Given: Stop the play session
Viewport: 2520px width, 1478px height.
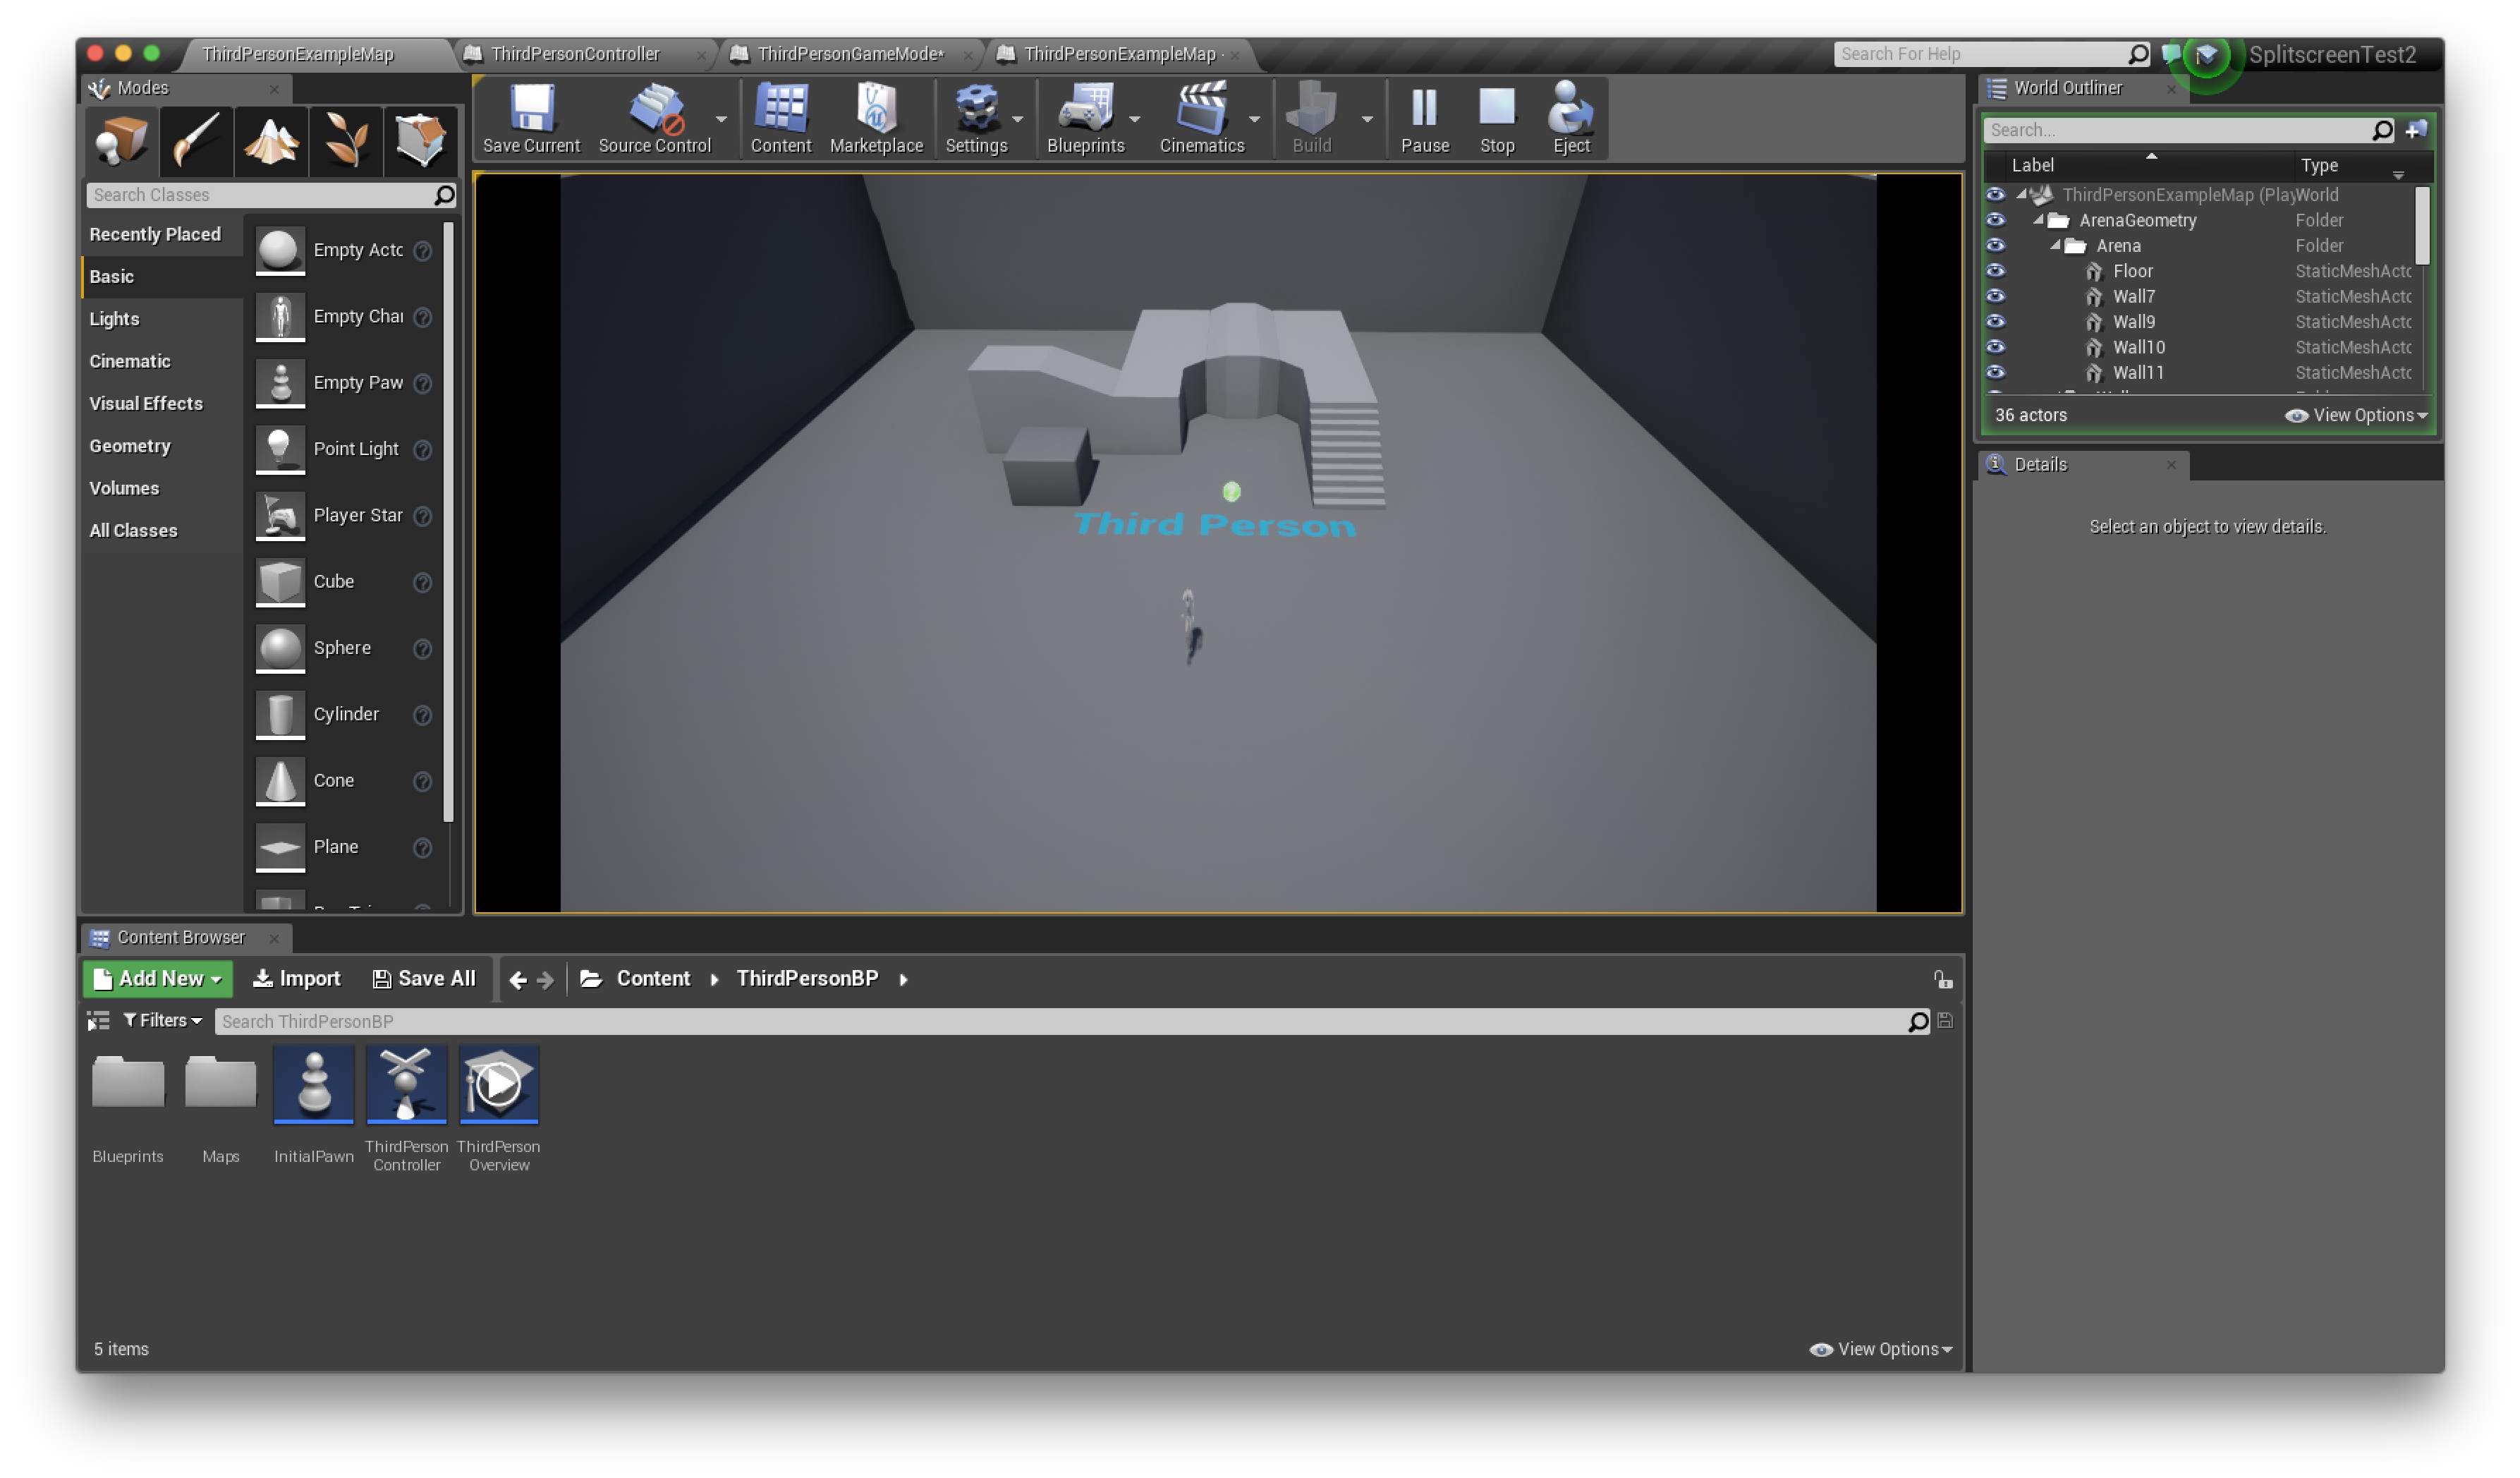Looking at the screenshot, I should coord(1497,118).
